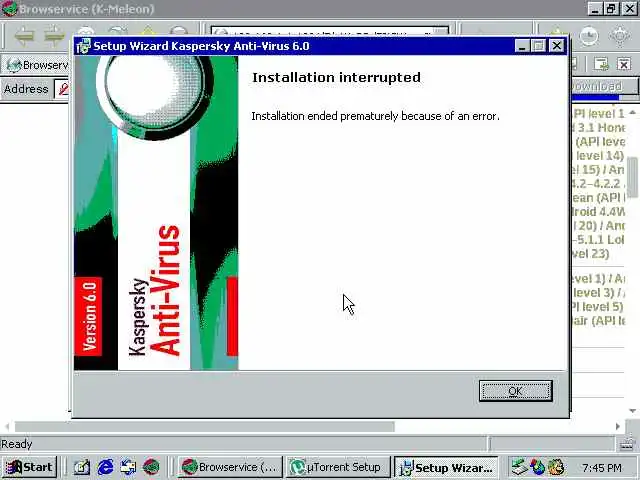Viewport: 640px width, 480px height.
Task: Click the notepad quick launch icon beside Start
Action: pos(82,467)
